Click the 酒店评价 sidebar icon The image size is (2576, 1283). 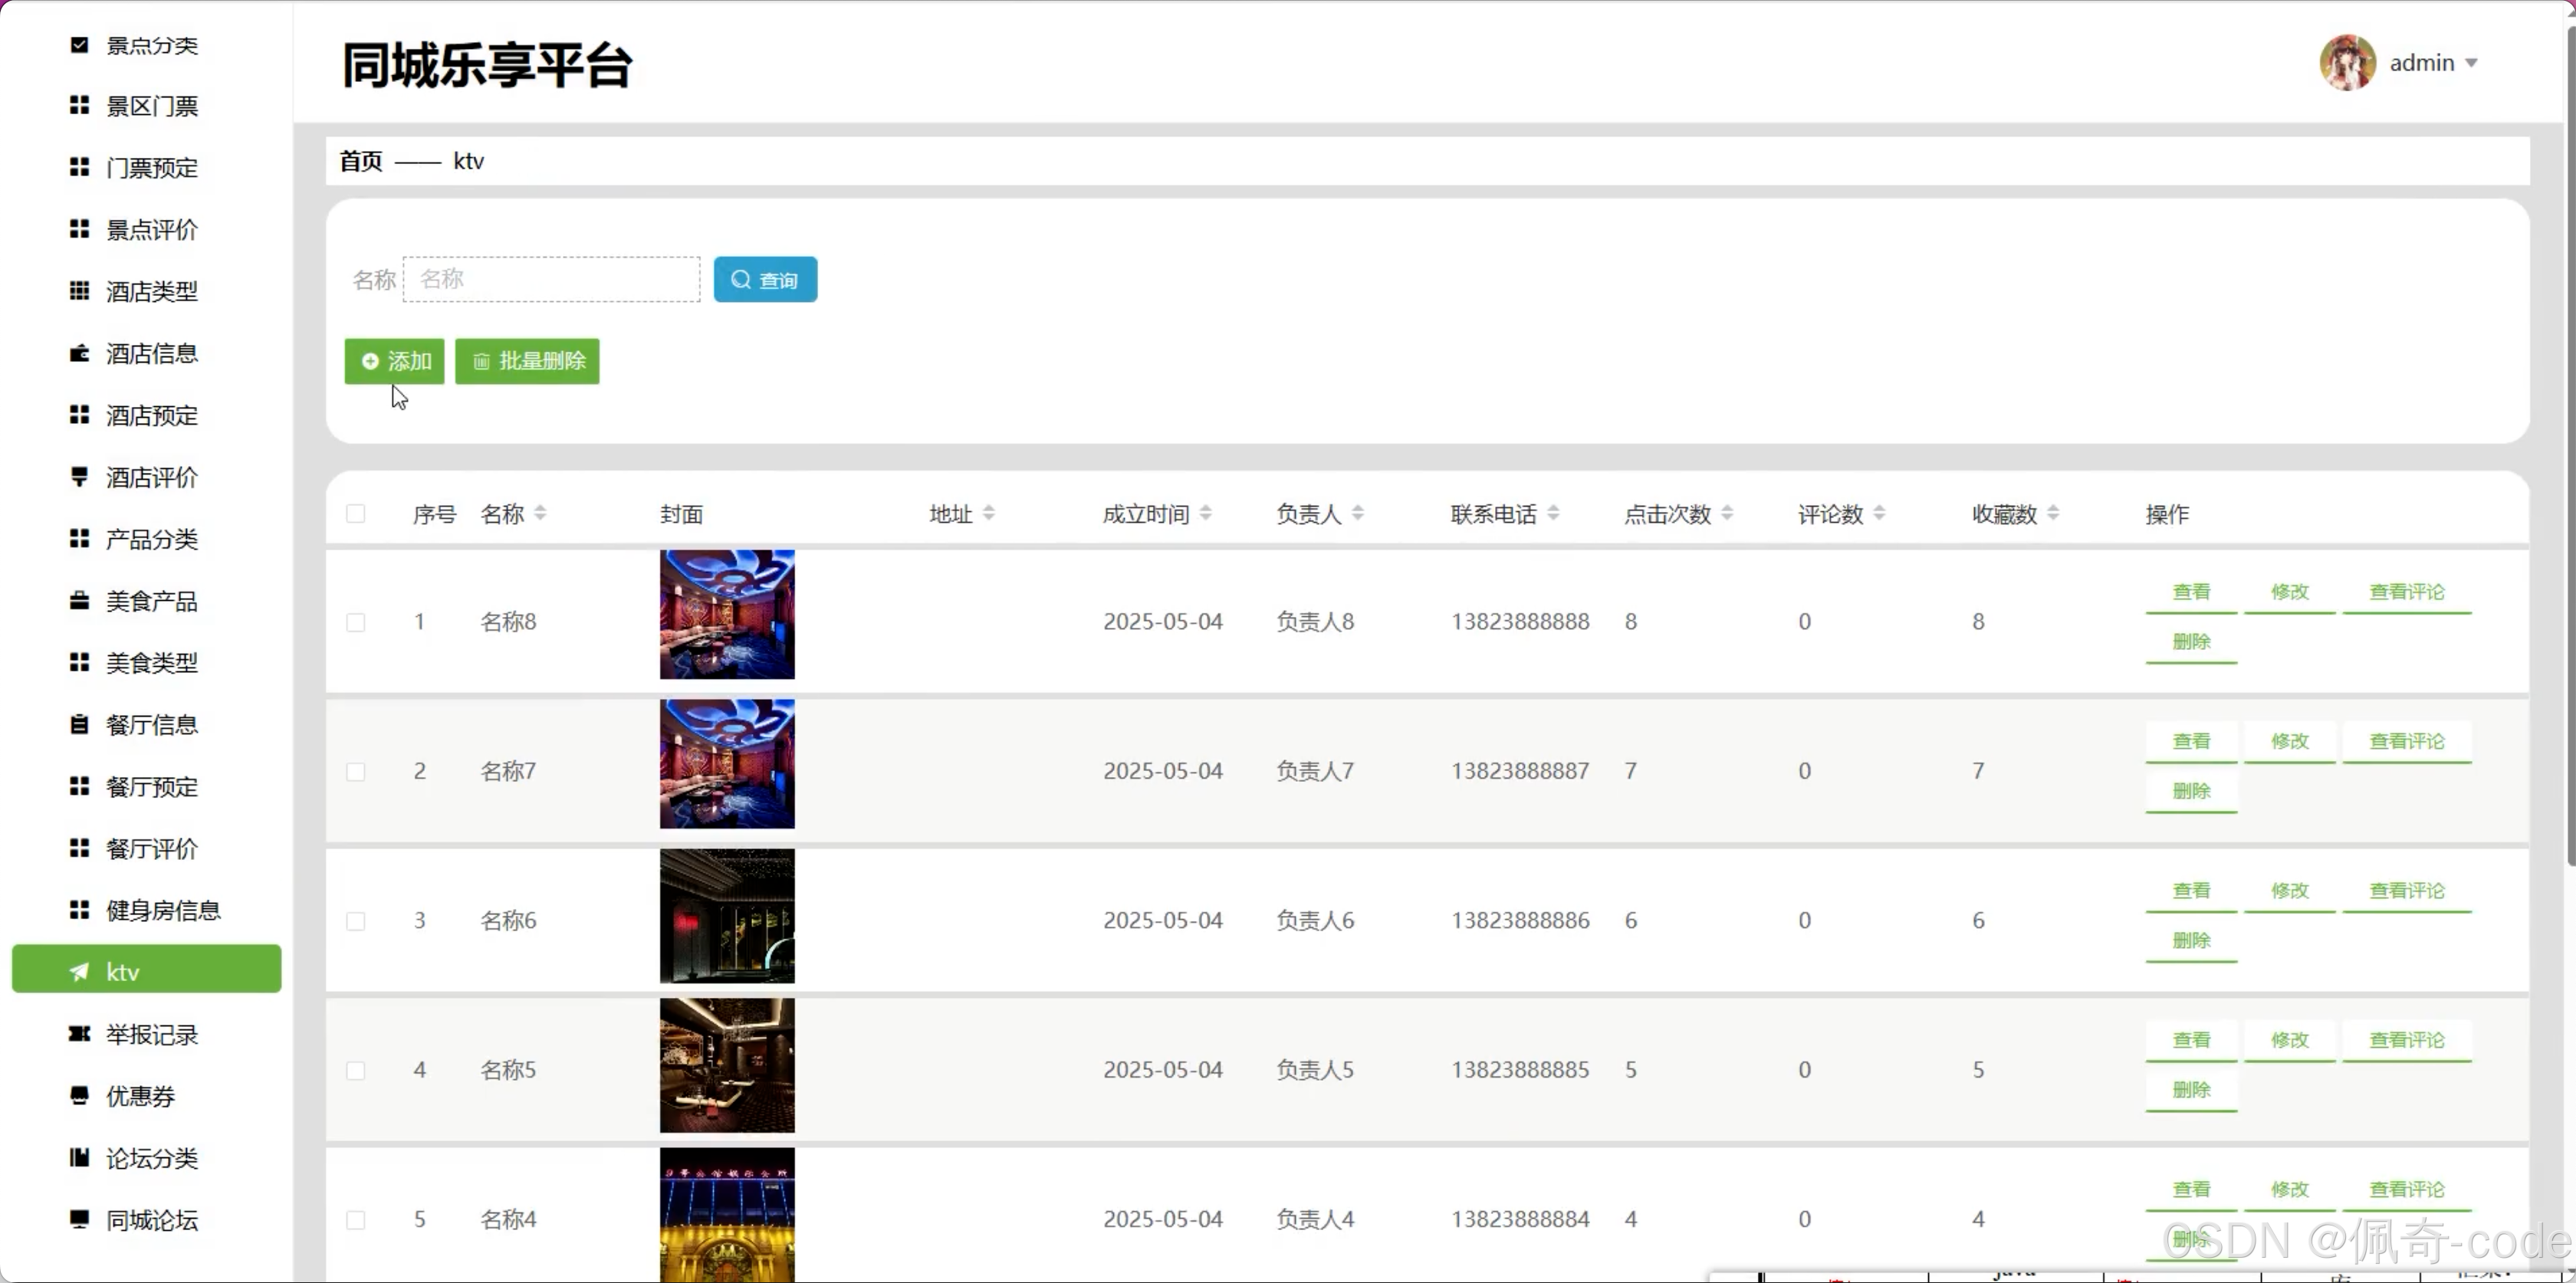(79, 477)
